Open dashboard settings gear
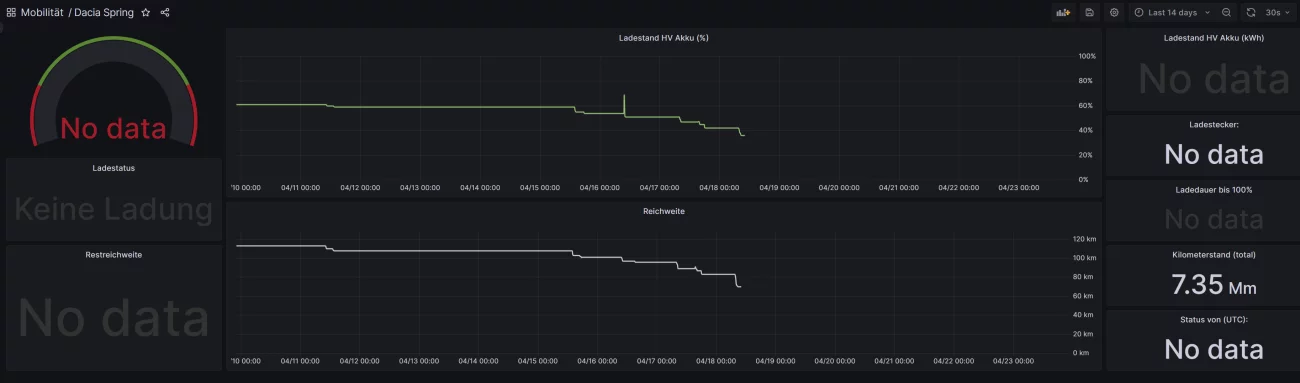The width and height of the screenshot is (1300, 383). click(1115, 12)
